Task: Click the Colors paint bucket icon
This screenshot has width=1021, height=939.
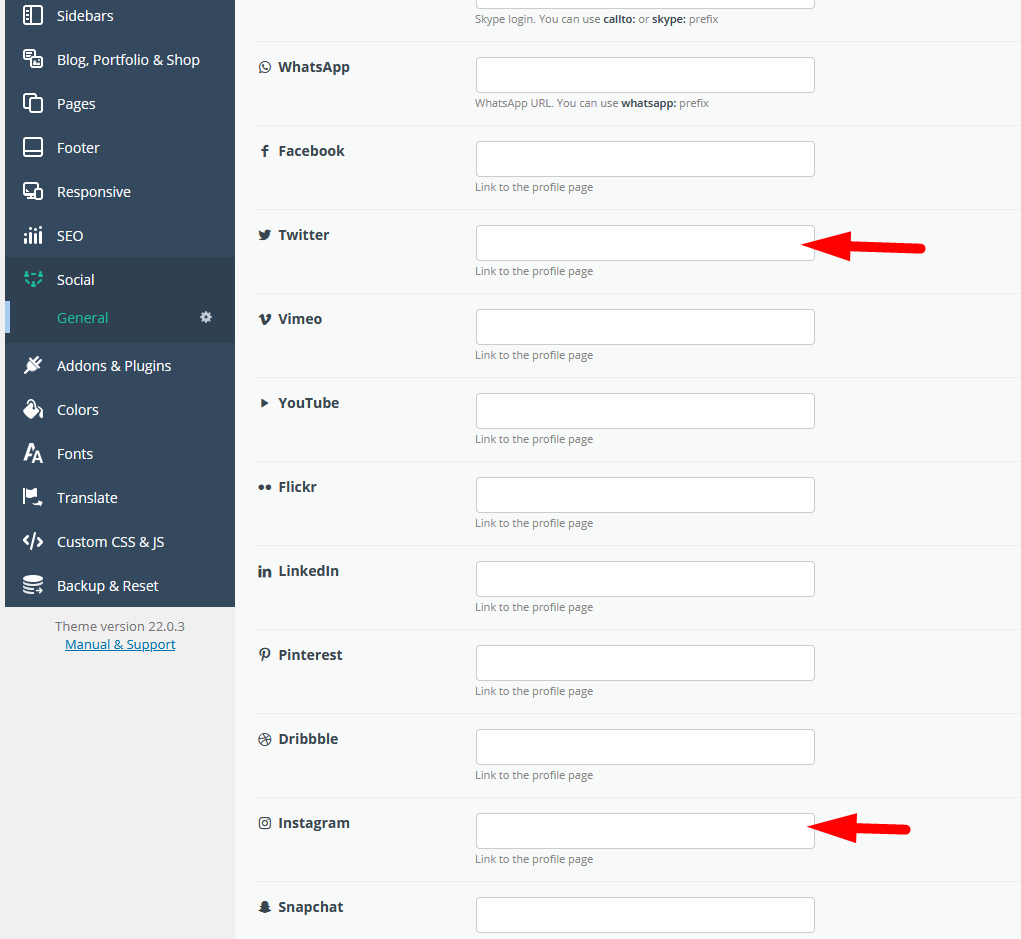Action: coord(33,409)
